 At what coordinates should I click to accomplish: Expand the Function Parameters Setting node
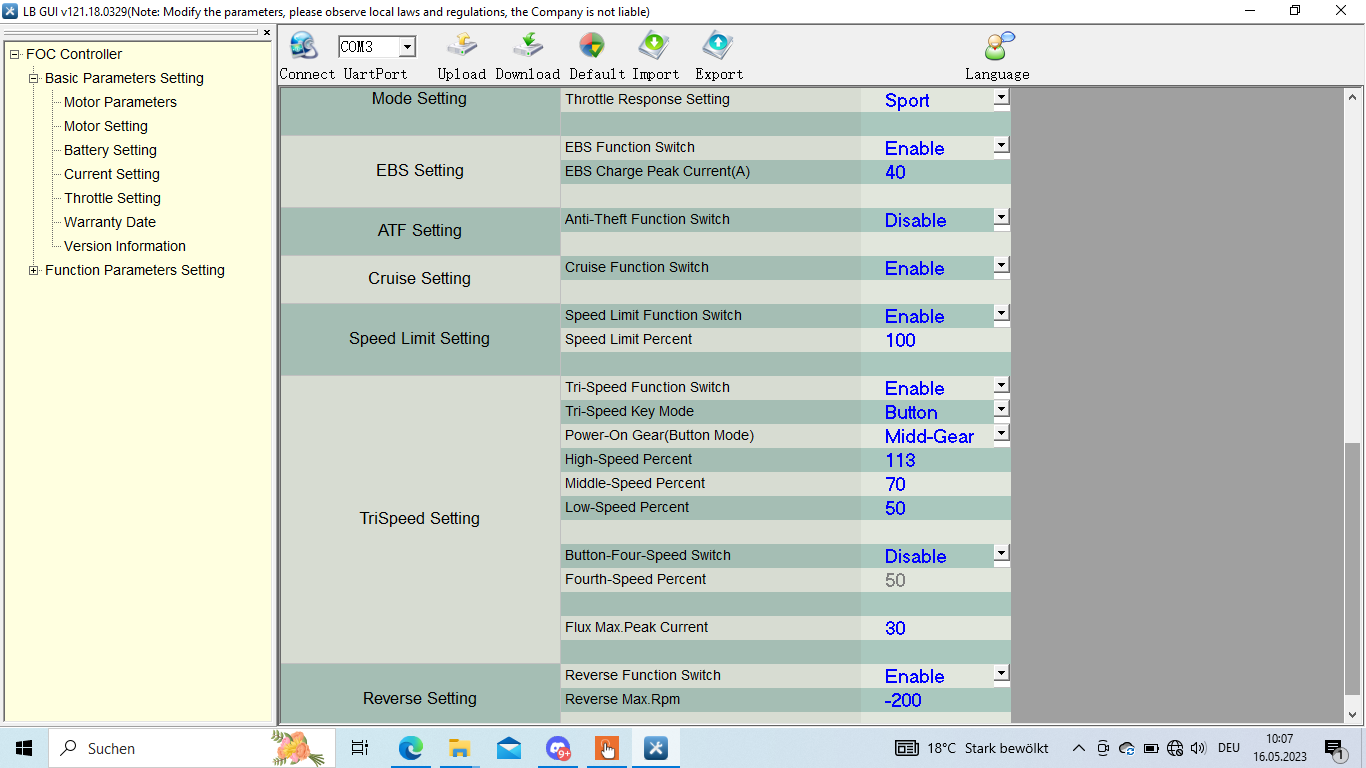pos(34,270)
